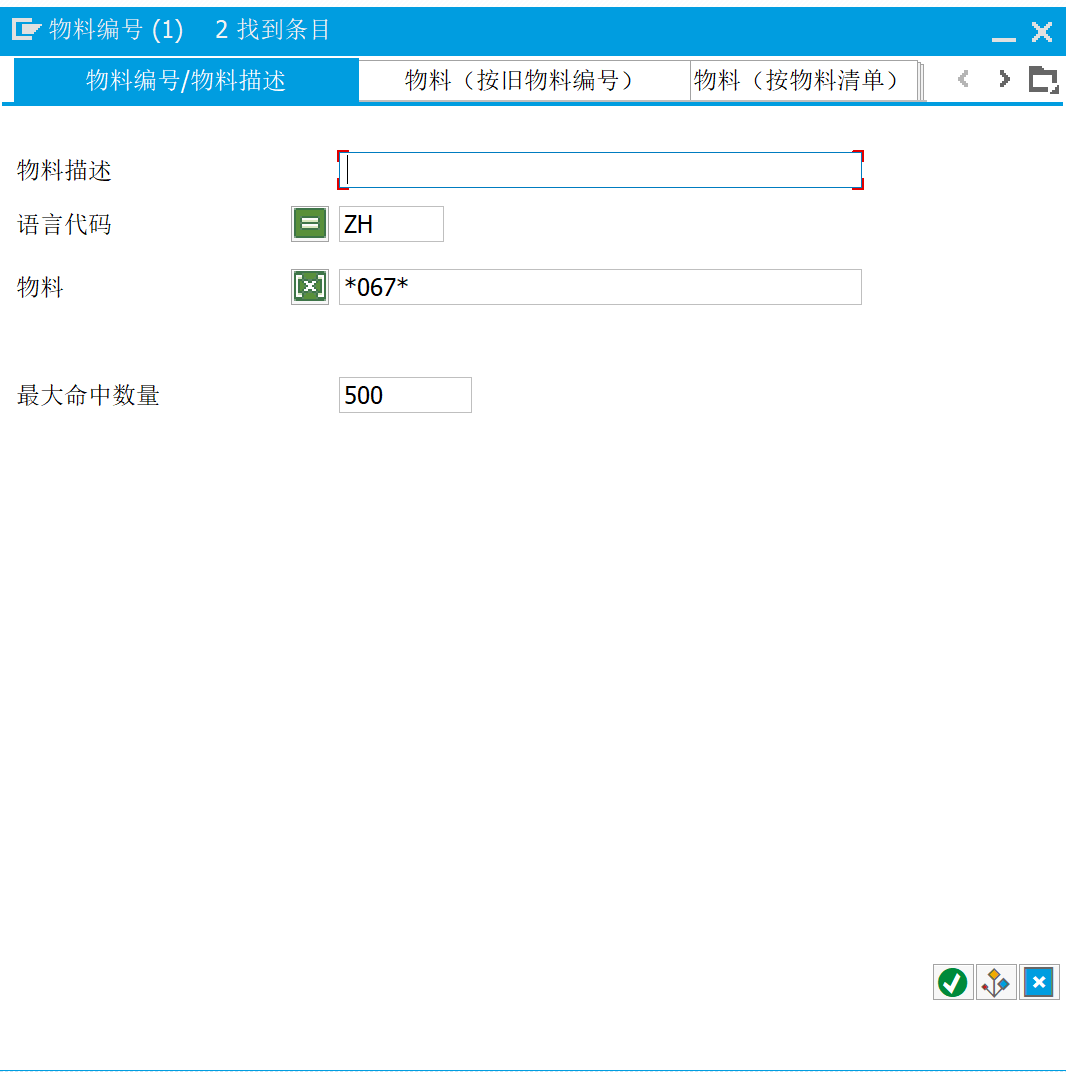Image resolution: width=1066 pixels, height=1072 pixels.
Task: Open multiple selection with diamond tree icon
Action: coord(995,982)
